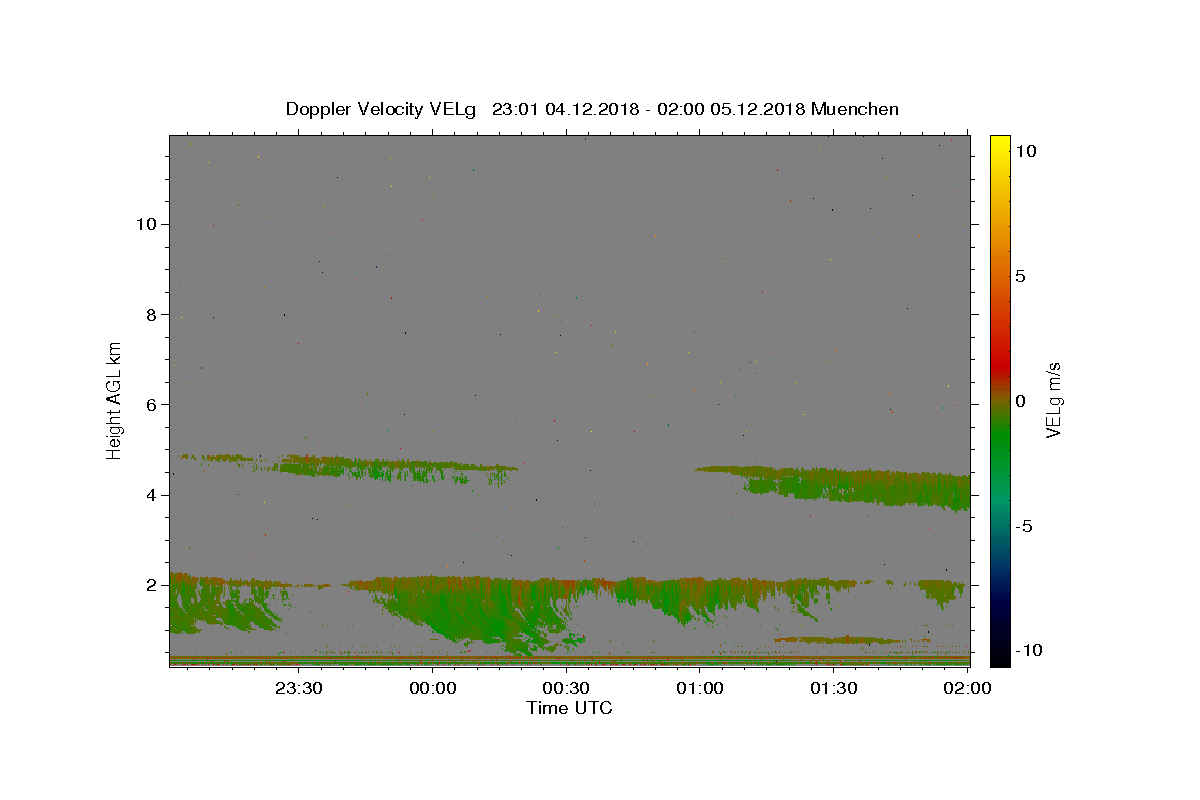Click the colorbar value -5 label
Viewport: 1200px width, 800px height.
pos(1024,526)
